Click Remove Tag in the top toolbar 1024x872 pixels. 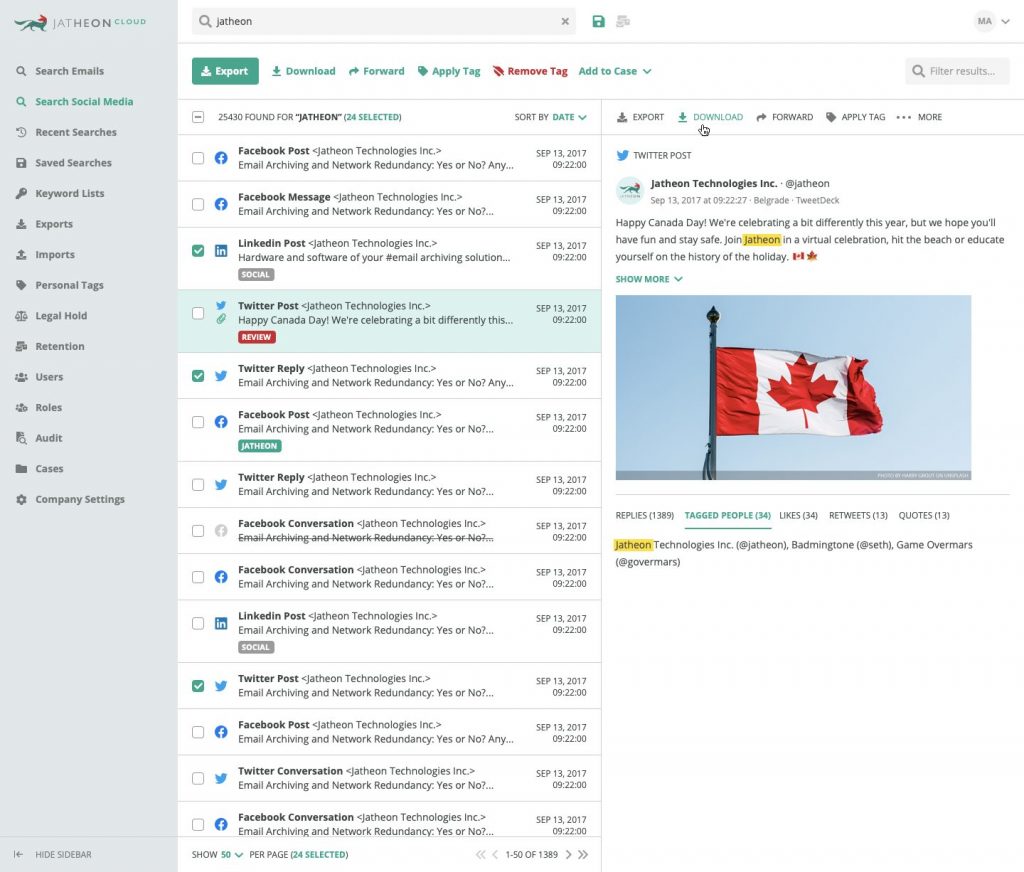(x=530, y=71)
